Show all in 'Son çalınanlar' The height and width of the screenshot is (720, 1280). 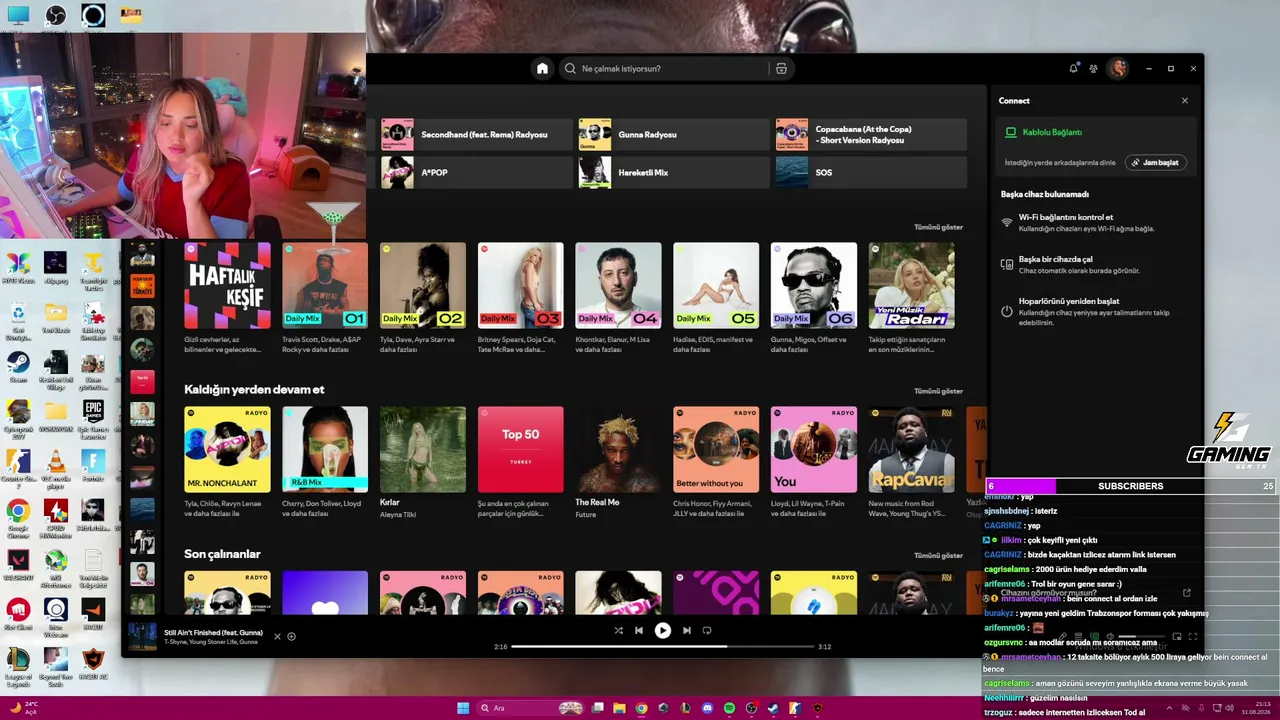coord(938,555)
